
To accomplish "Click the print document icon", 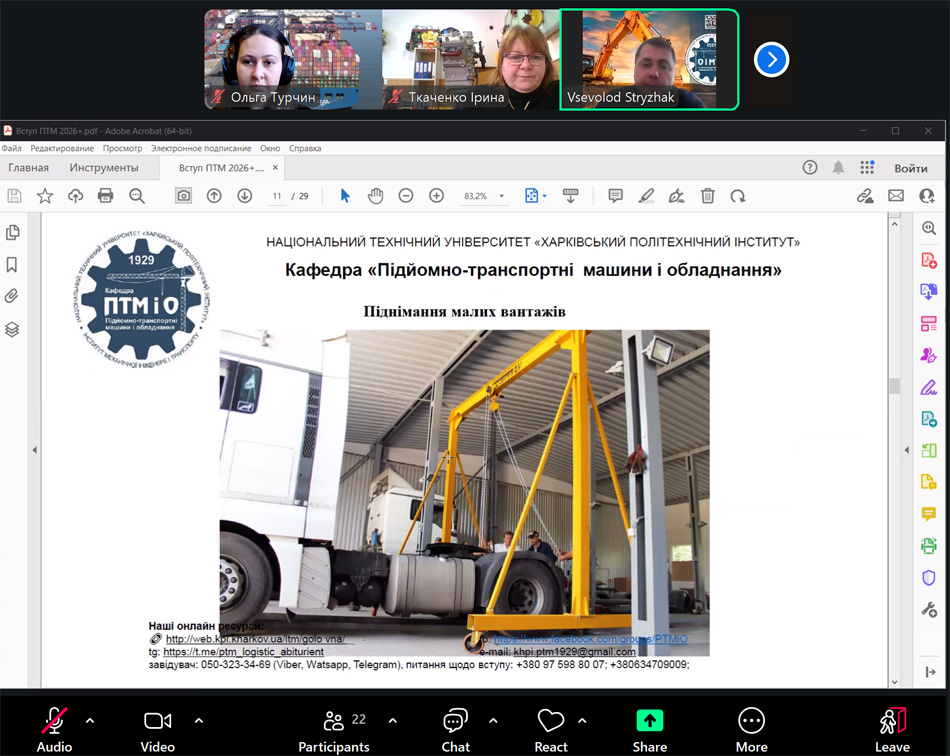I will pyautogui.click(x=106, y=196).
